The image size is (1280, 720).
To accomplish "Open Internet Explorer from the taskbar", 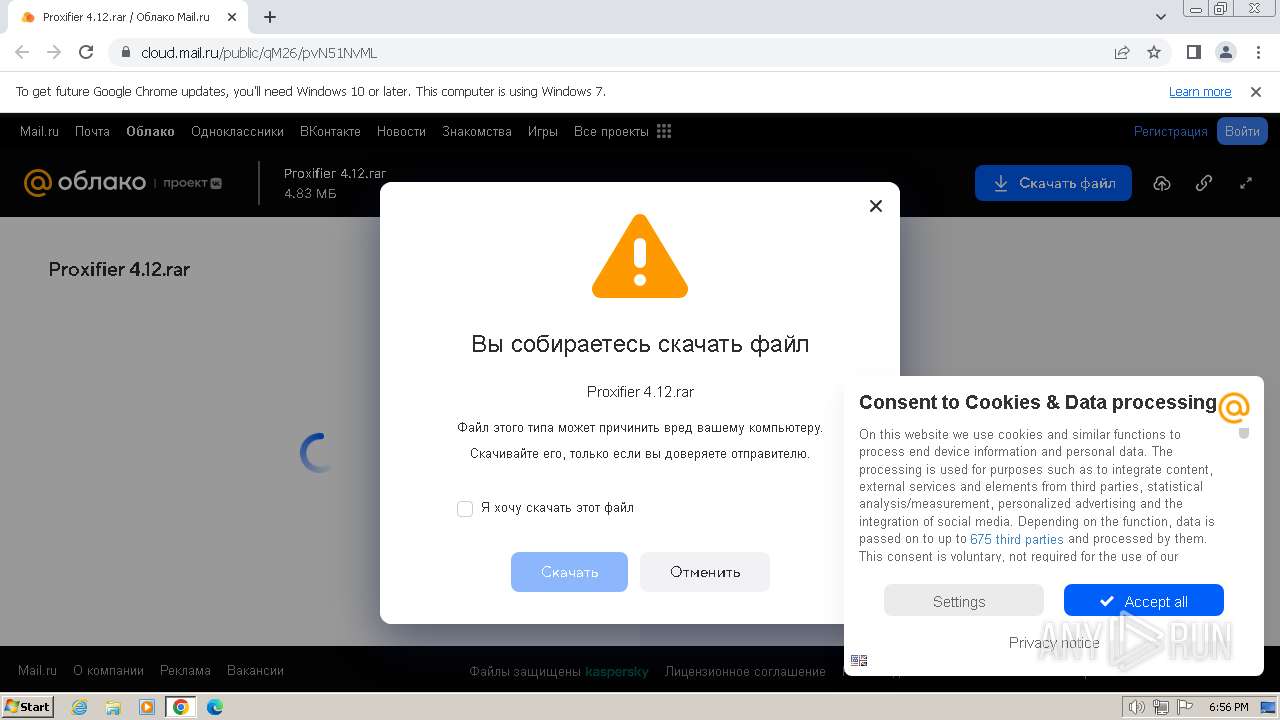I will (x=79, y=707).
